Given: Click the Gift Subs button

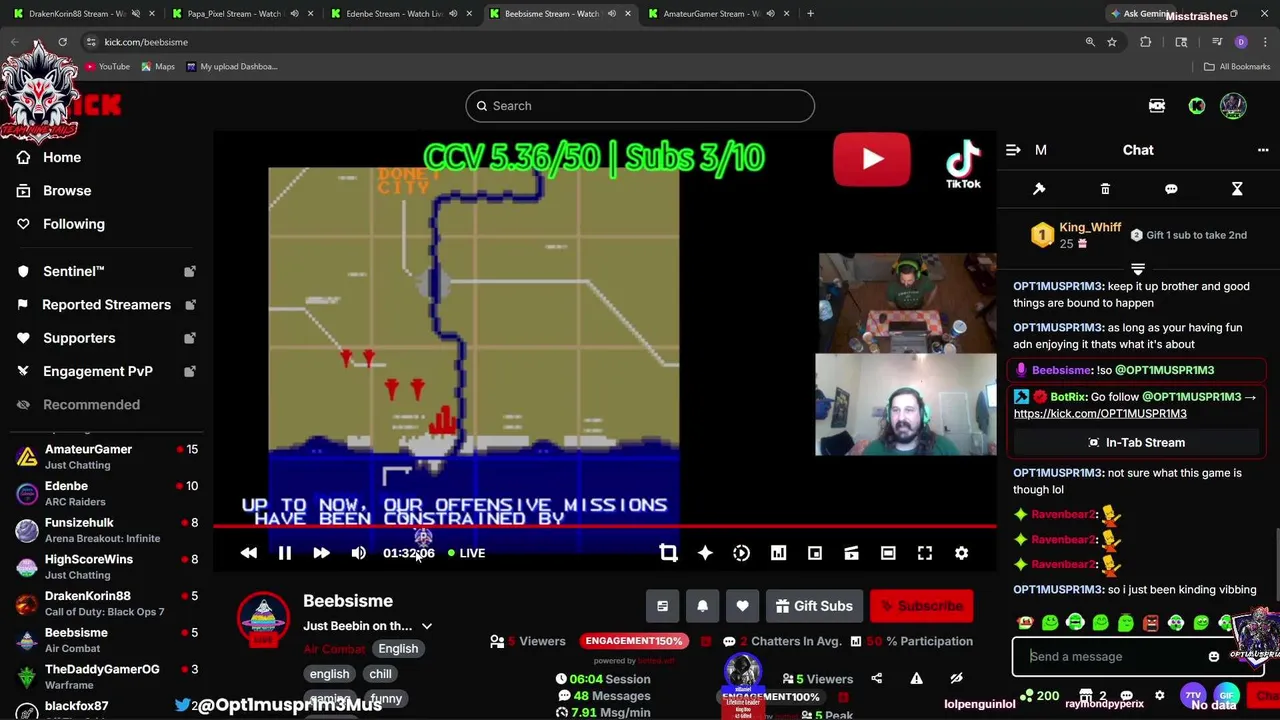Looking at the screenshot, I should point(814,606).
